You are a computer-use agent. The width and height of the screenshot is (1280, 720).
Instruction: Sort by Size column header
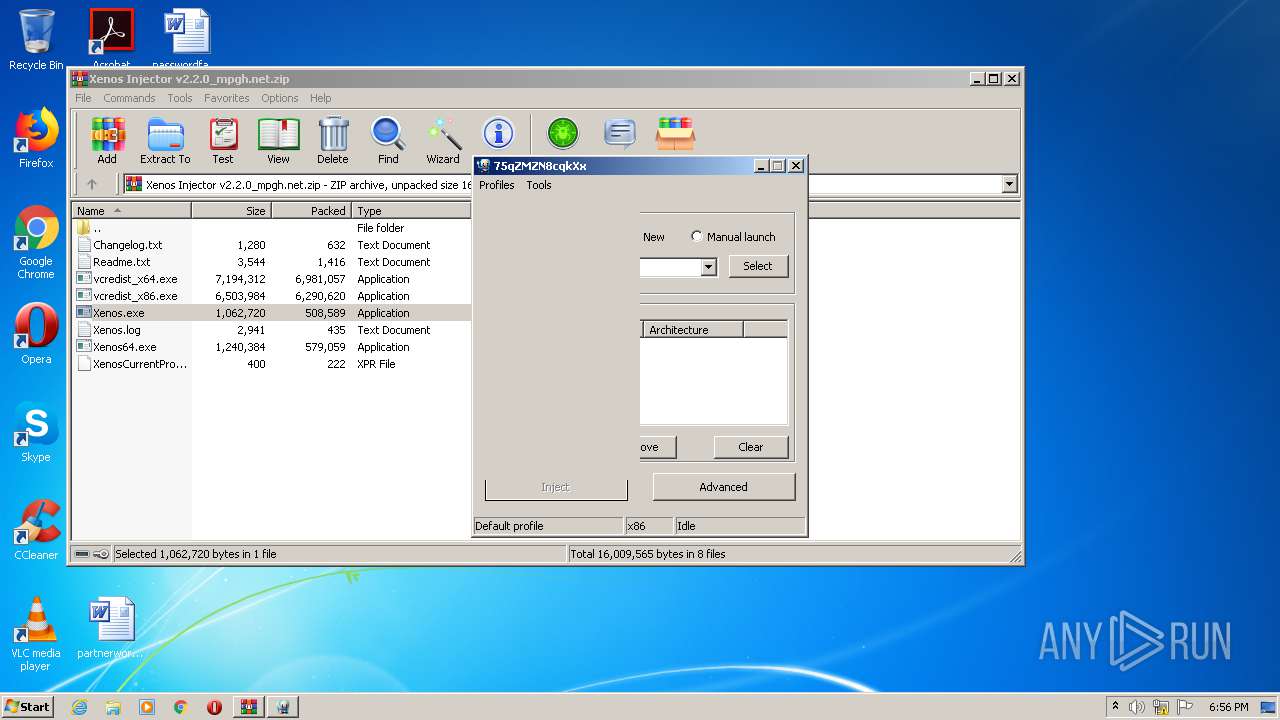pyautogui.click(x=232, y=211)
